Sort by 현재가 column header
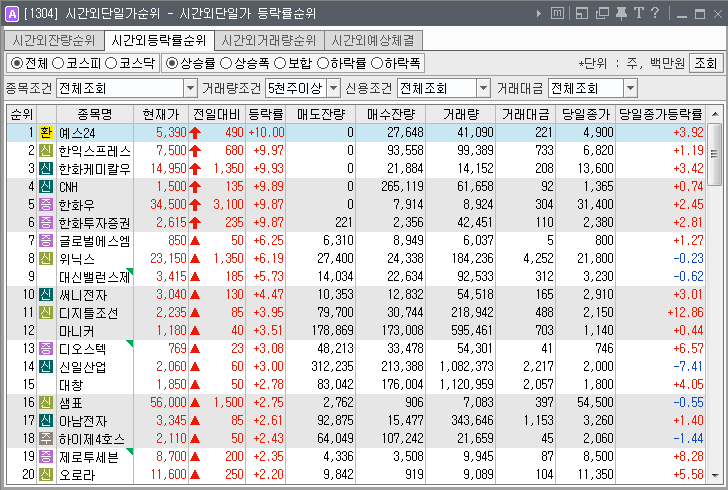 click(x=161, y=114)
